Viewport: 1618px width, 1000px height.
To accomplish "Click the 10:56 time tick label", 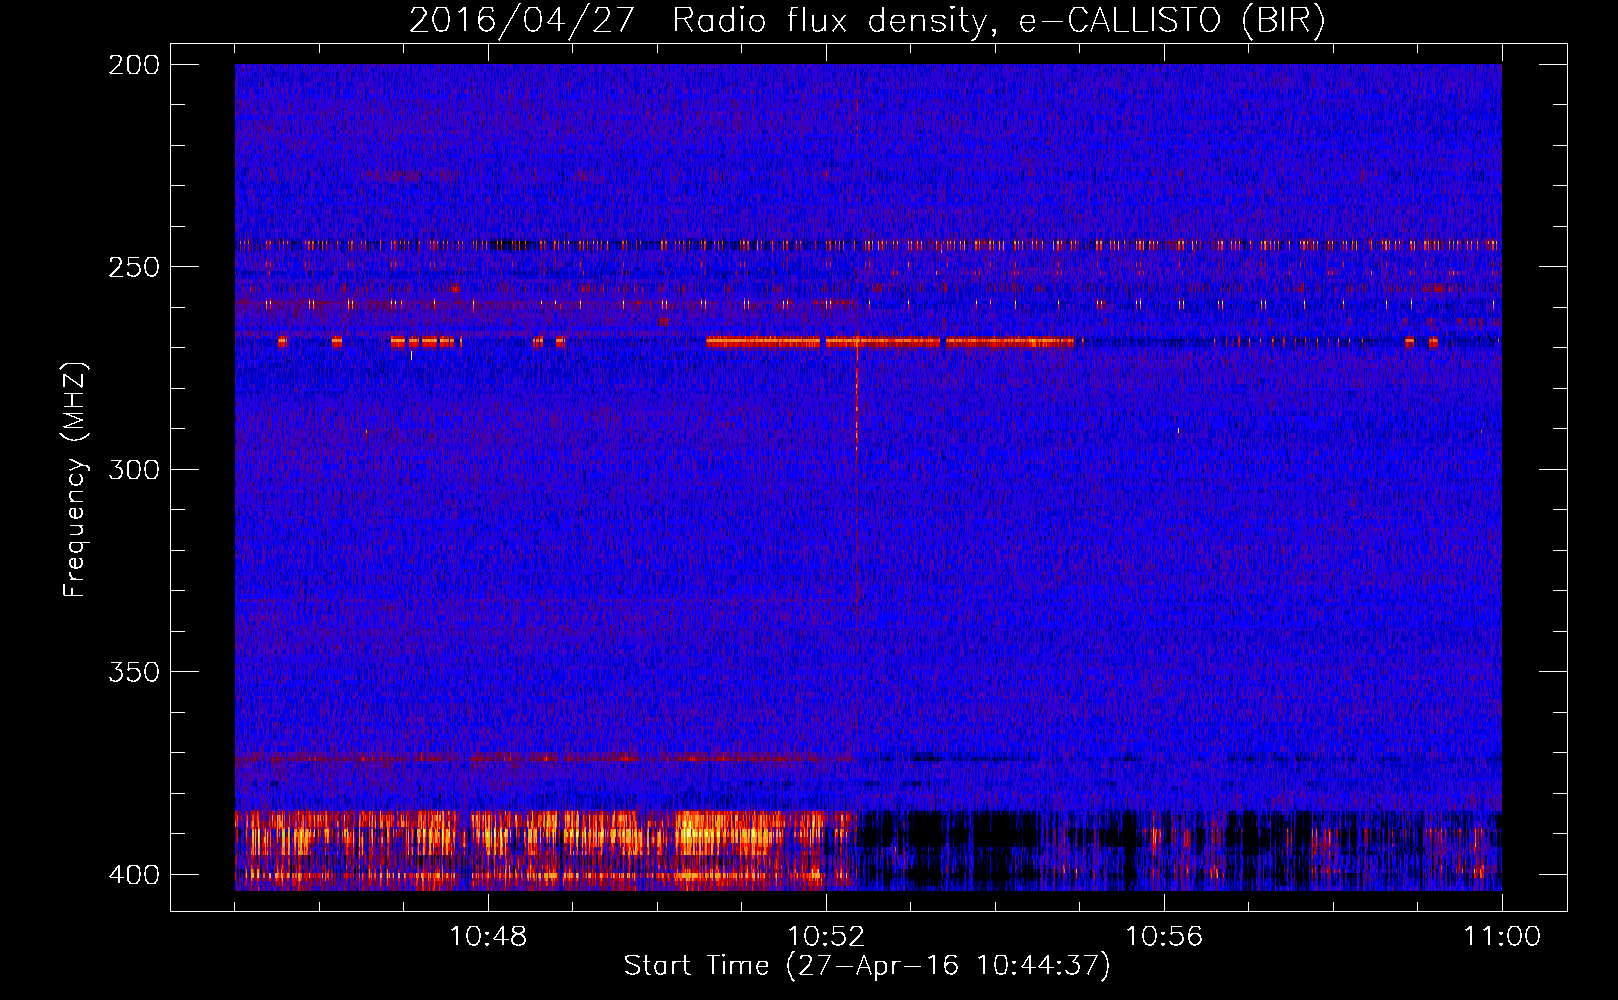I will click(1164, 937).
